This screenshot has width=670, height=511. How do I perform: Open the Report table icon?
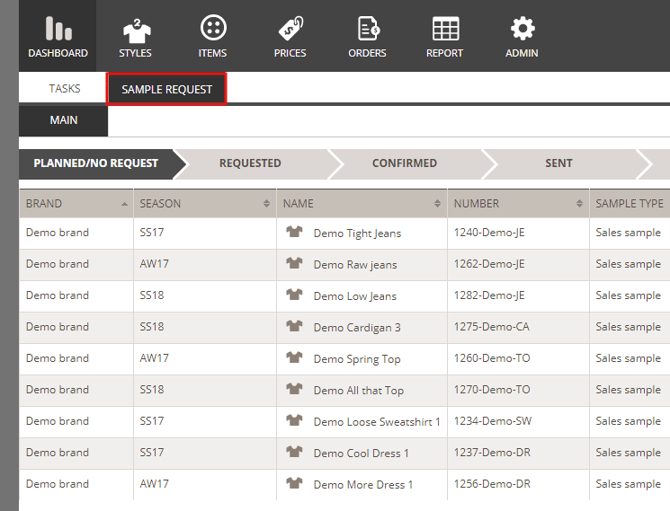(x=445, y=29)
